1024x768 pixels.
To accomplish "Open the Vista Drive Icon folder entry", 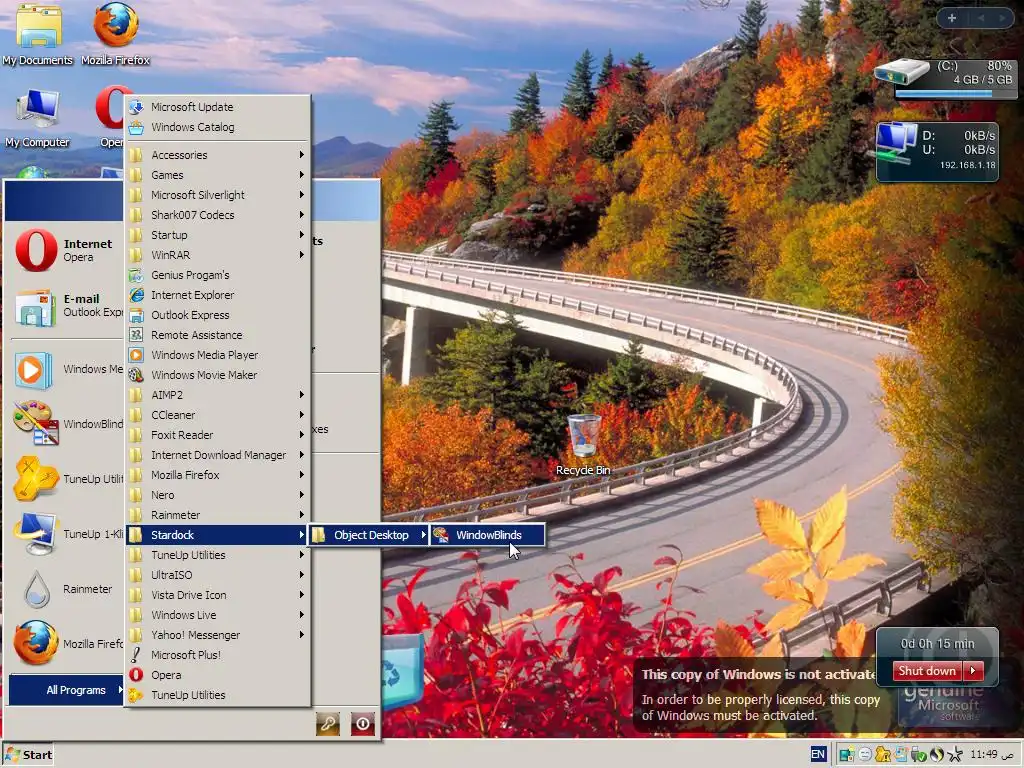I will pos(217,595).
